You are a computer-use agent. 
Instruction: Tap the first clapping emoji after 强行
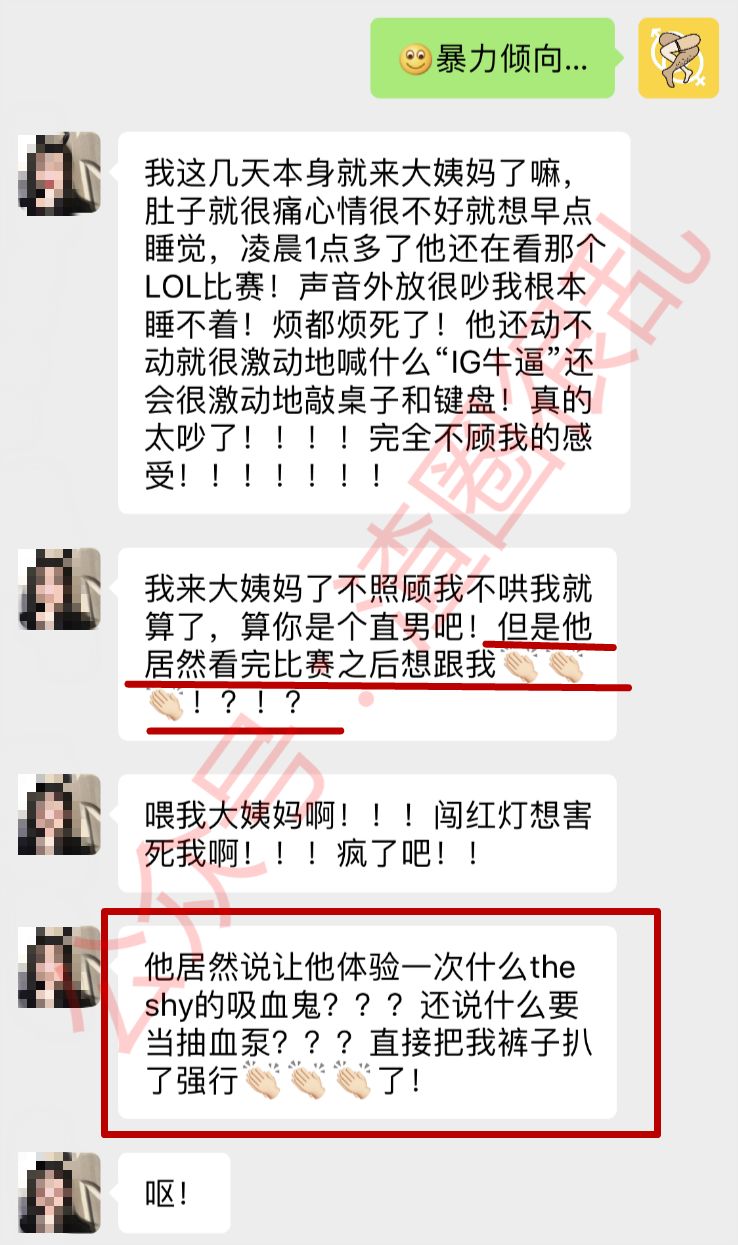[264, 1082]
